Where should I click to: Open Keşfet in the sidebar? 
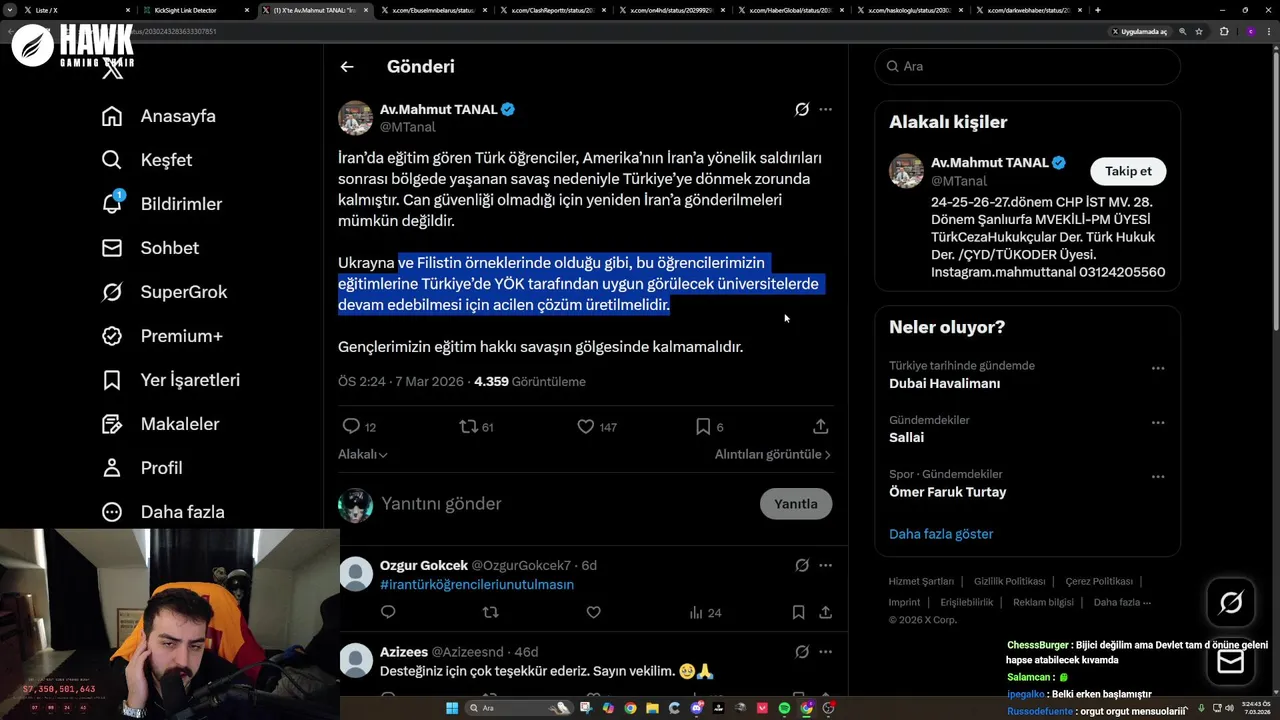(147, 160)
